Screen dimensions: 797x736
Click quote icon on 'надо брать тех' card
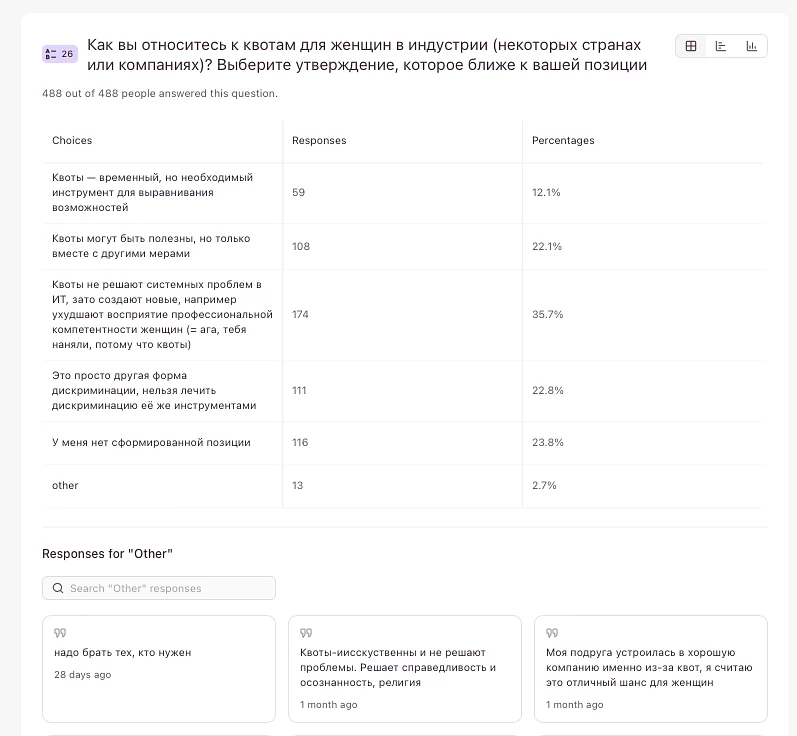pyautogui.click(x=60, y=633)
